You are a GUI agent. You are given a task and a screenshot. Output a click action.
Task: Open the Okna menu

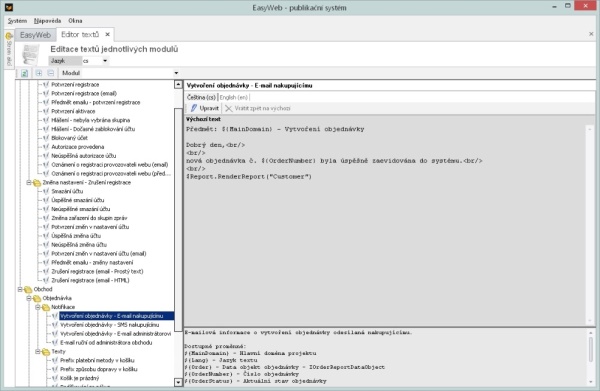[x=75, y=21]
